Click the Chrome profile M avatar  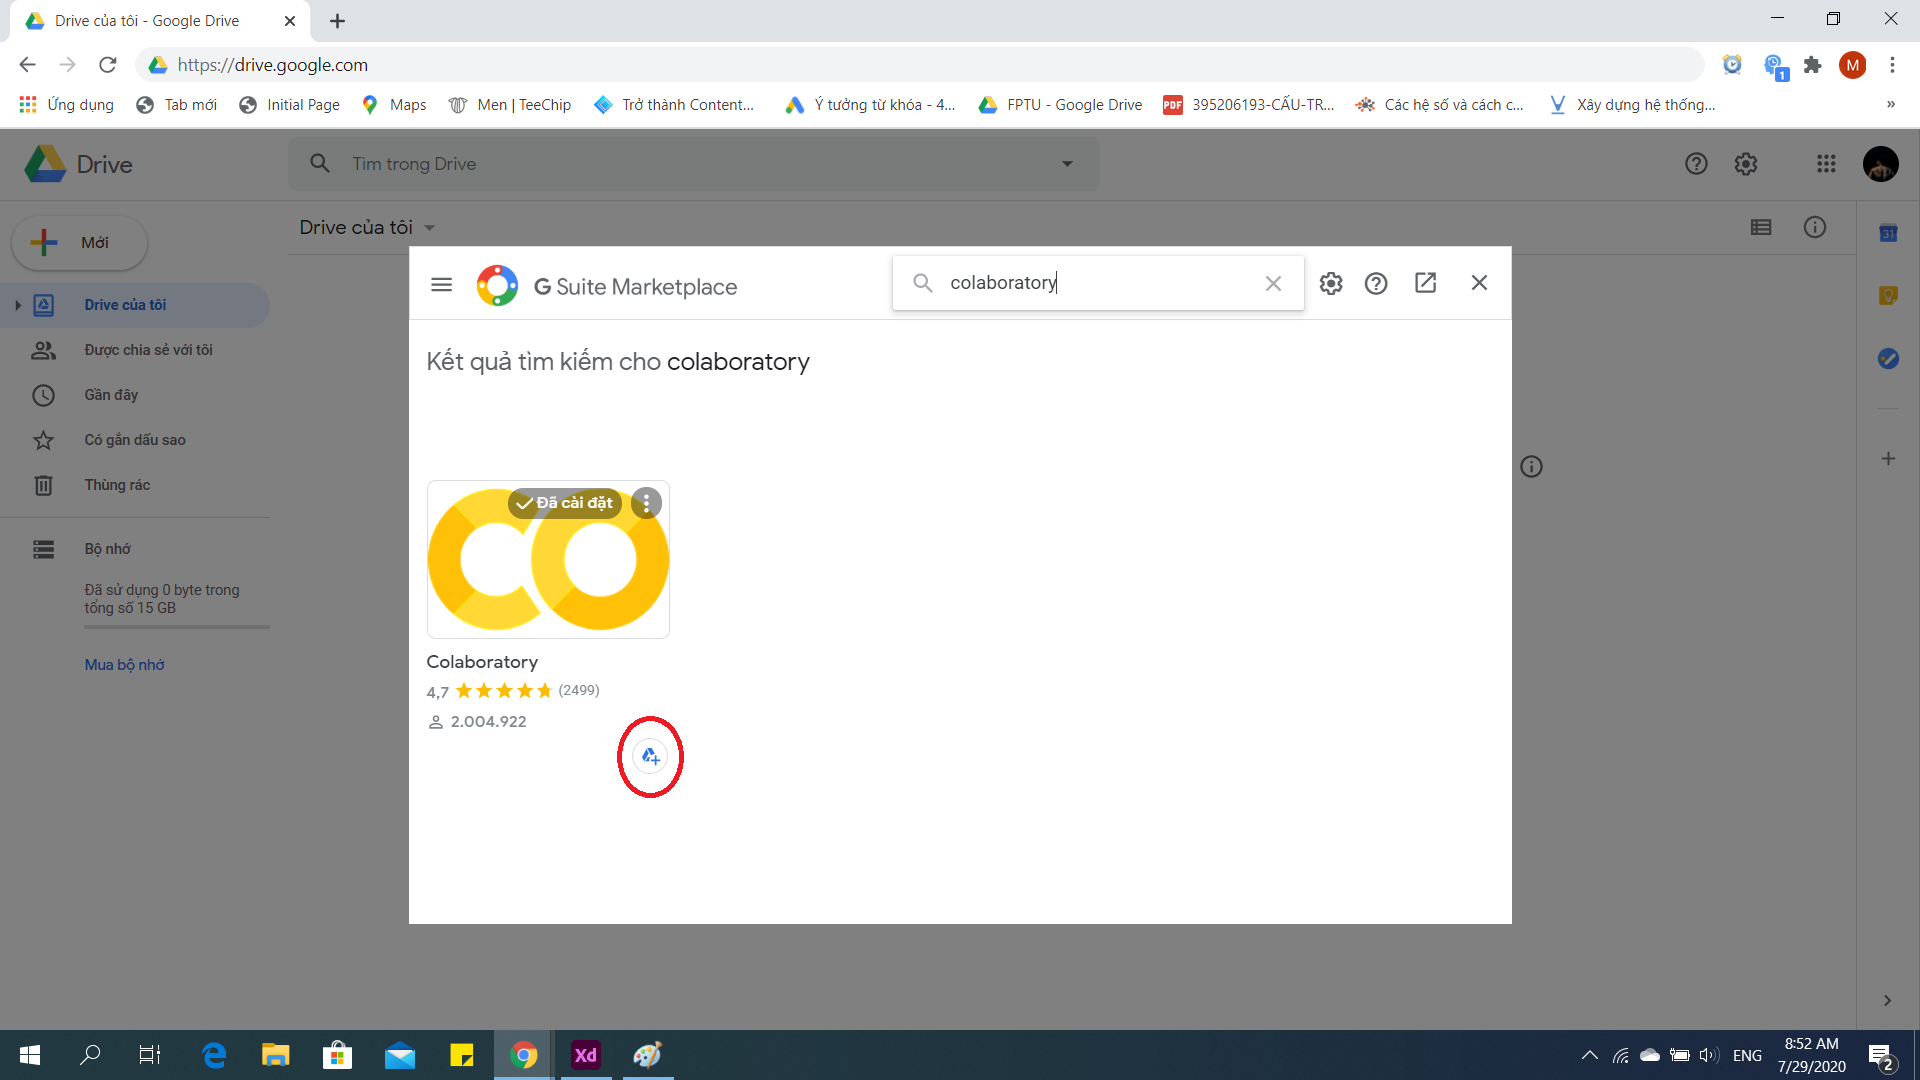pyautogui.click(x=1852, y=65)
